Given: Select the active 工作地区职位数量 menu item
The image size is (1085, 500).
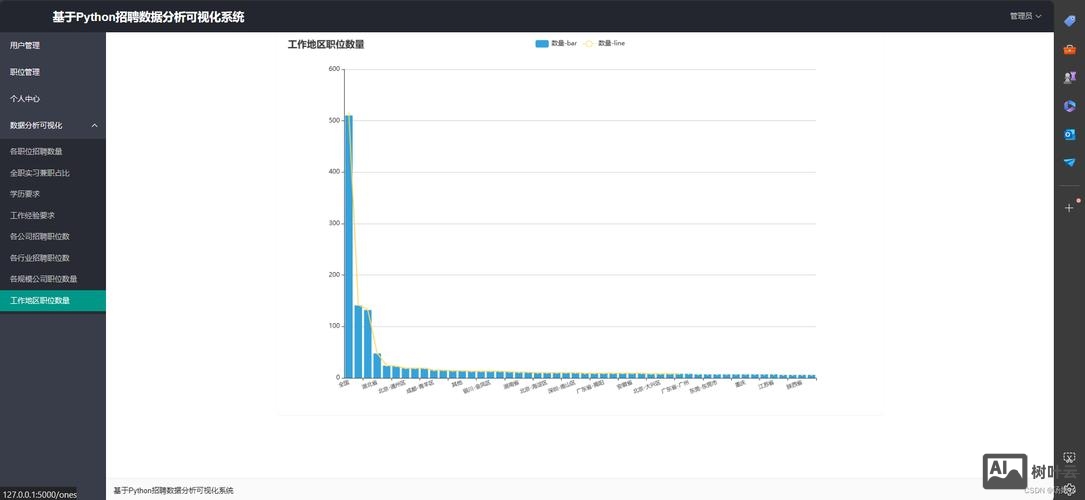Looking at the screenshot, I should click(x=53, y=301).
